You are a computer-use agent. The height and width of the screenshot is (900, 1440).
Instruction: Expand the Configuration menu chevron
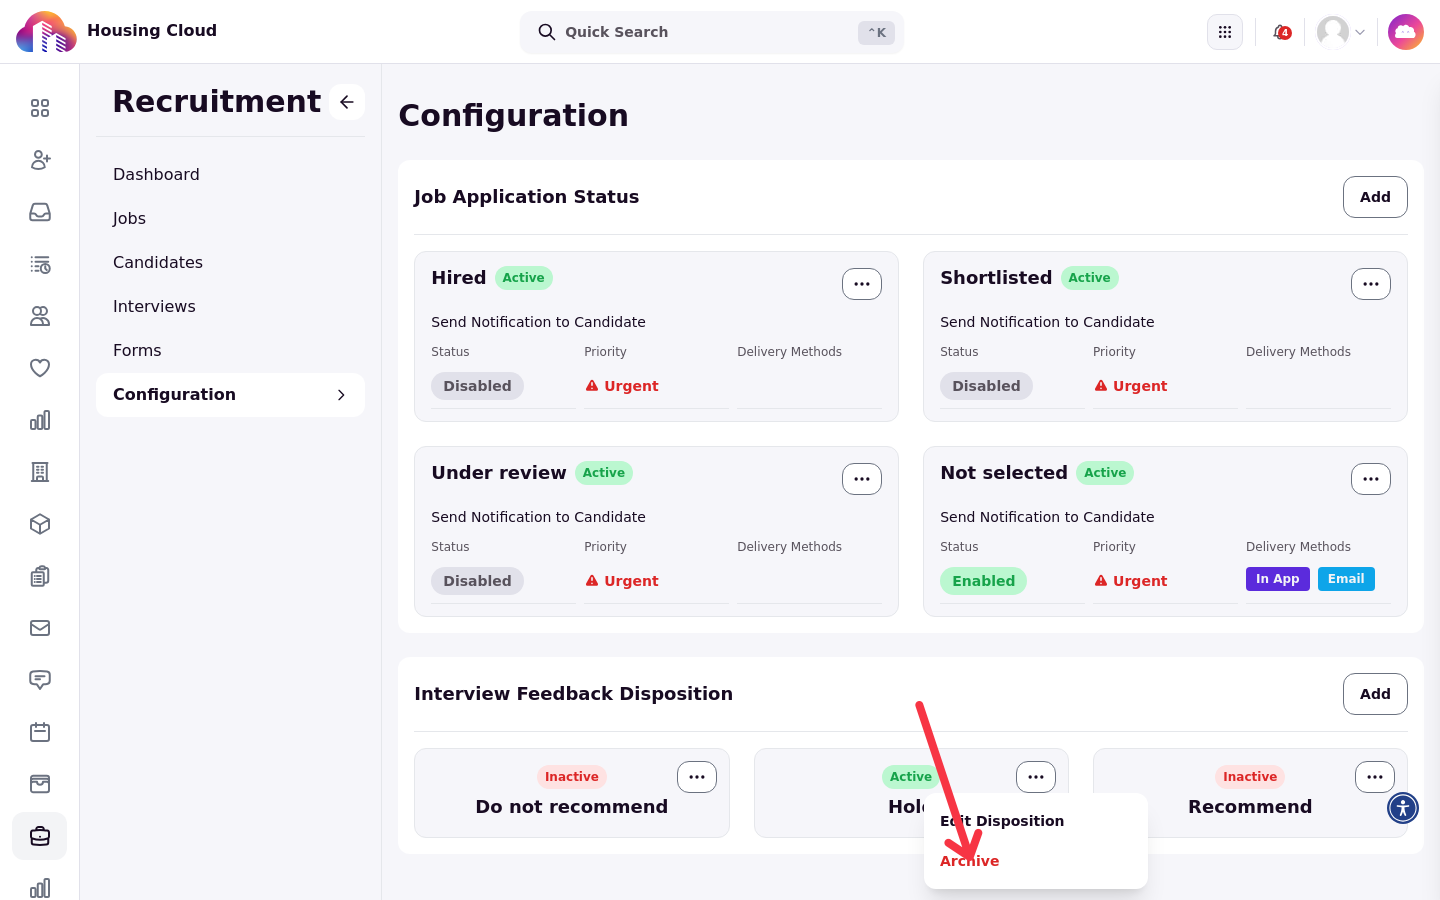coord(341,395)
